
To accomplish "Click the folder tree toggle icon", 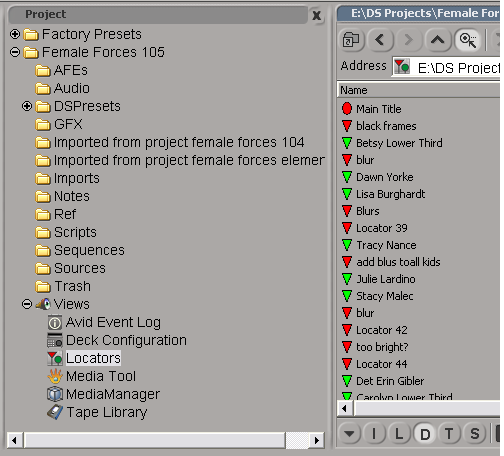I will click(x=351, y=40).
